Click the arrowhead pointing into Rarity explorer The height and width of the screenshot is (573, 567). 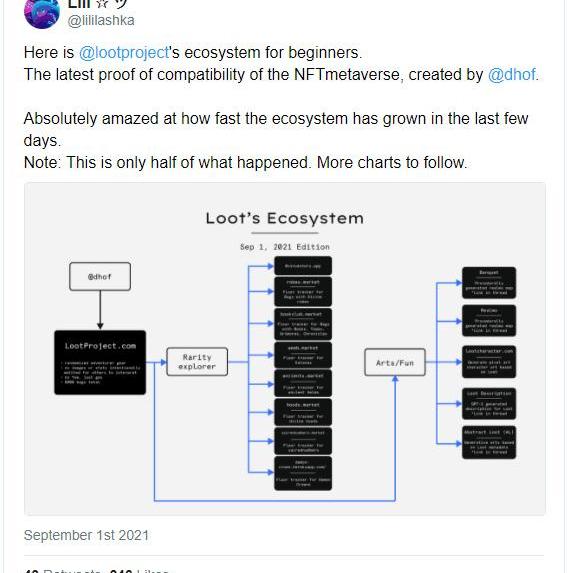pos(164,362)
